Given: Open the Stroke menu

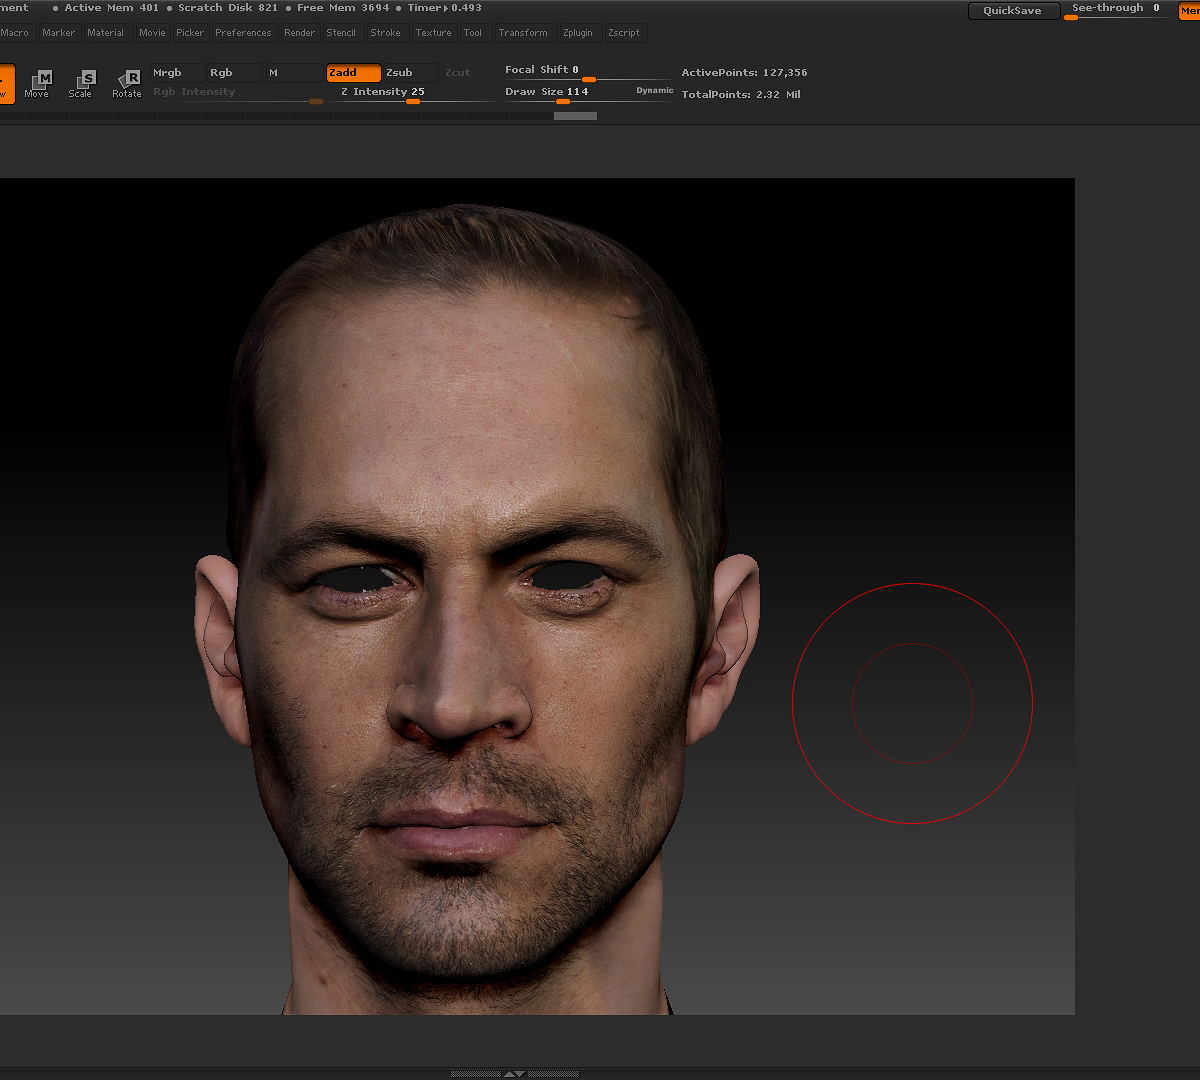Looking at the screenshot, I should click(x=386, y=33).
